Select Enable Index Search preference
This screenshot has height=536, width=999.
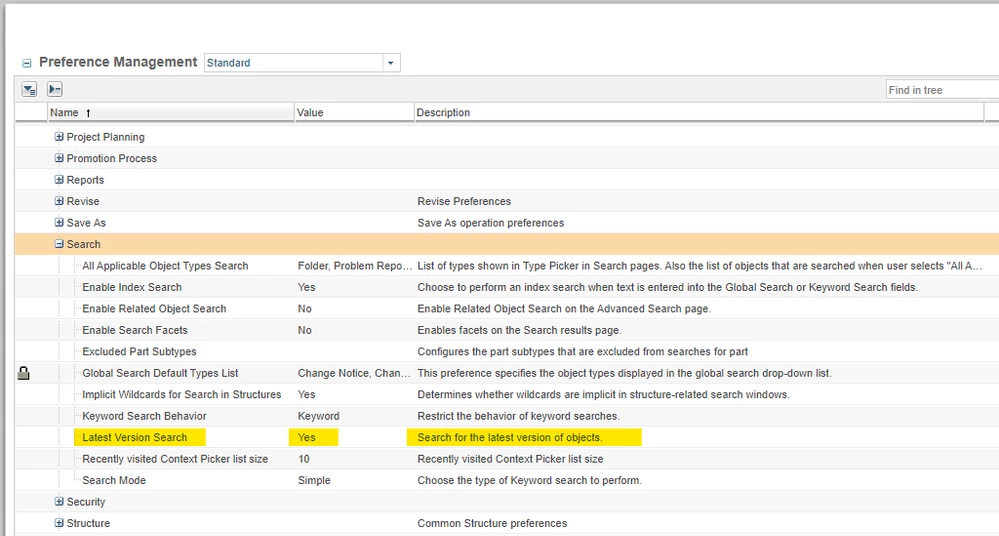132,287
